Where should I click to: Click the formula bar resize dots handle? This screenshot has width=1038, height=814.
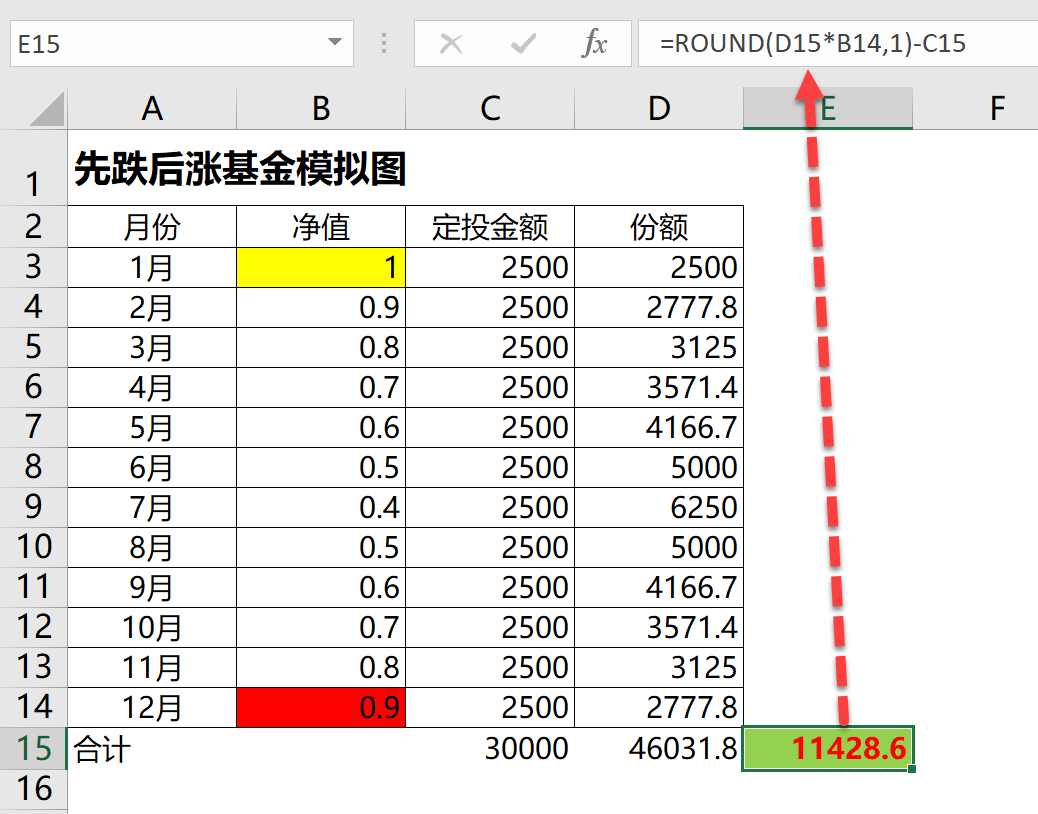click(384, 44)
